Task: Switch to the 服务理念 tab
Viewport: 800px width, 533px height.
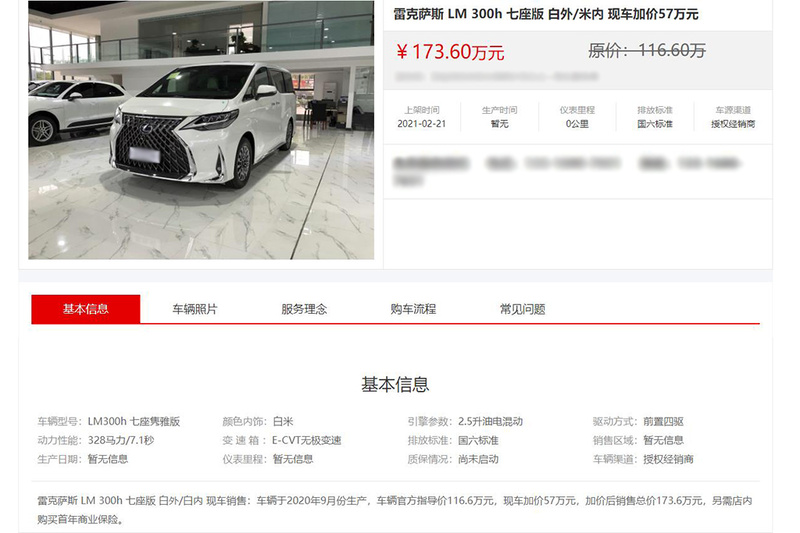Action: click(x=304, y=309)
